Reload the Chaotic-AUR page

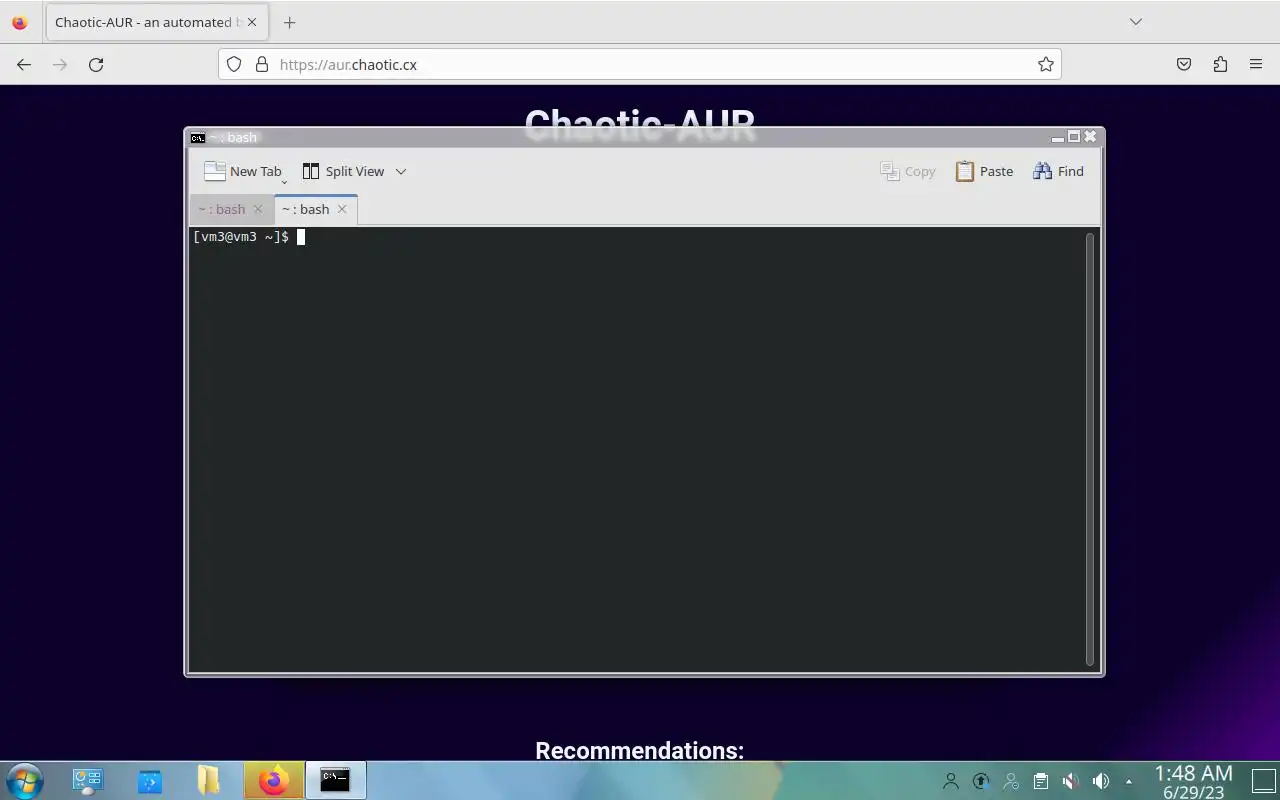coord(96,64)
